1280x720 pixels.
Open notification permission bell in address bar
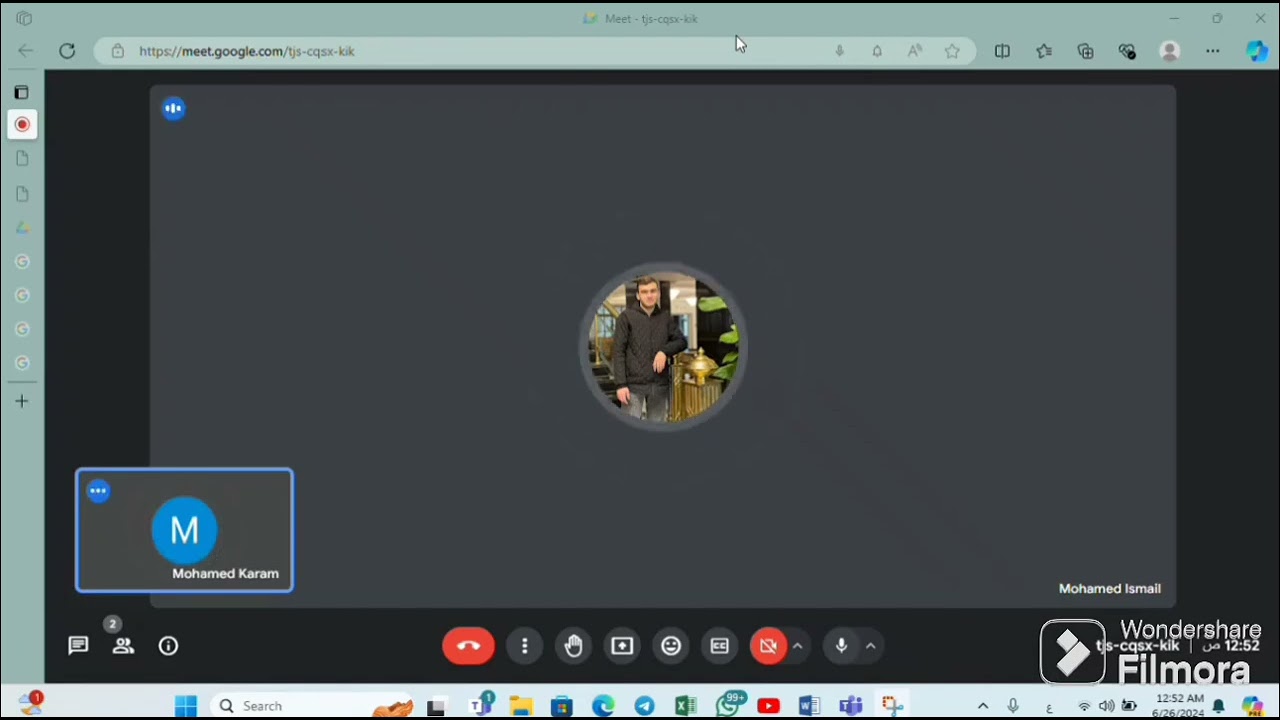pos(877,51)
